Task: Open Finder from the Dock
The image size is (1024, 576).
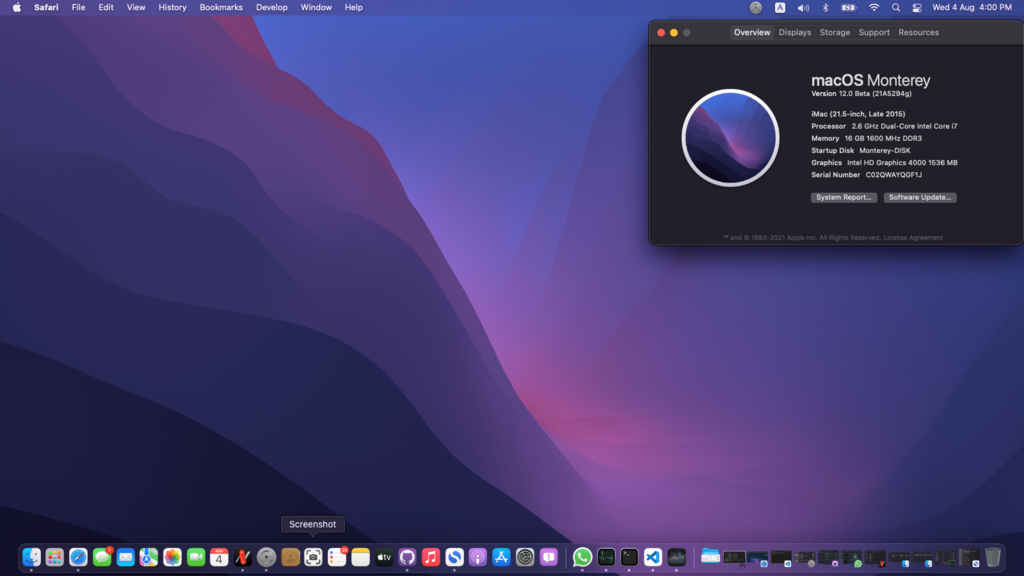Action: coord(31,557)
